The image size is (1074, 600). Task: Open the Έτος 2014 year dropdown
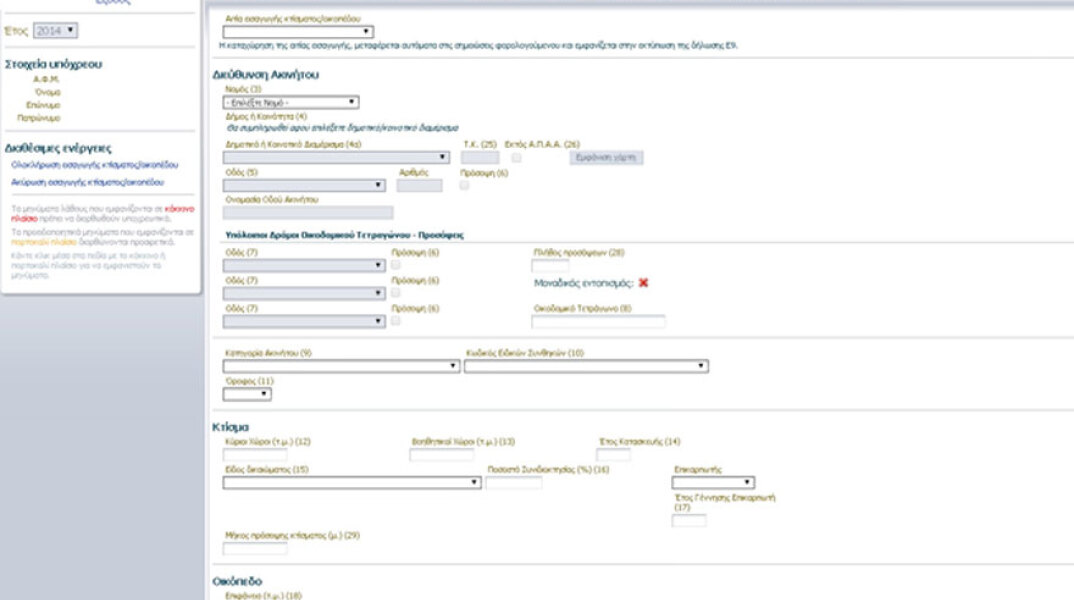(x=55, y=31)
